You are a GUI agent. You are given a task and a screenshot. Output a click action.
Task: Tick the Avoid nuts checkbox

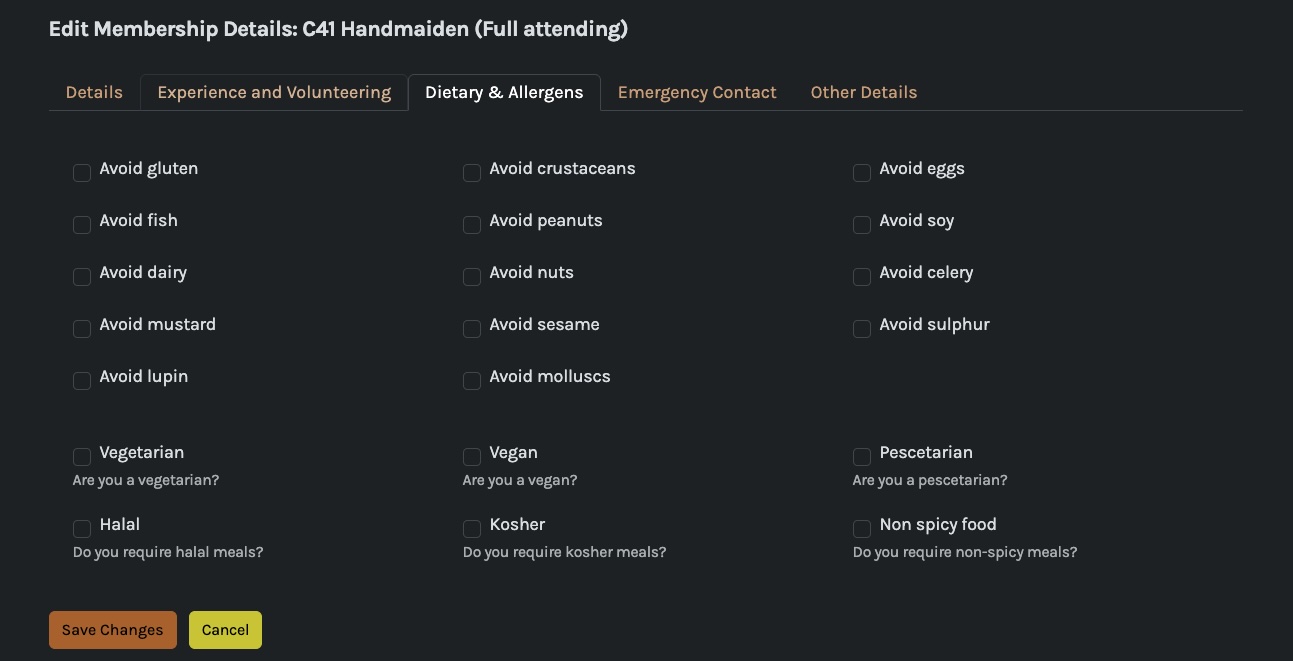[x=472, y=277]
